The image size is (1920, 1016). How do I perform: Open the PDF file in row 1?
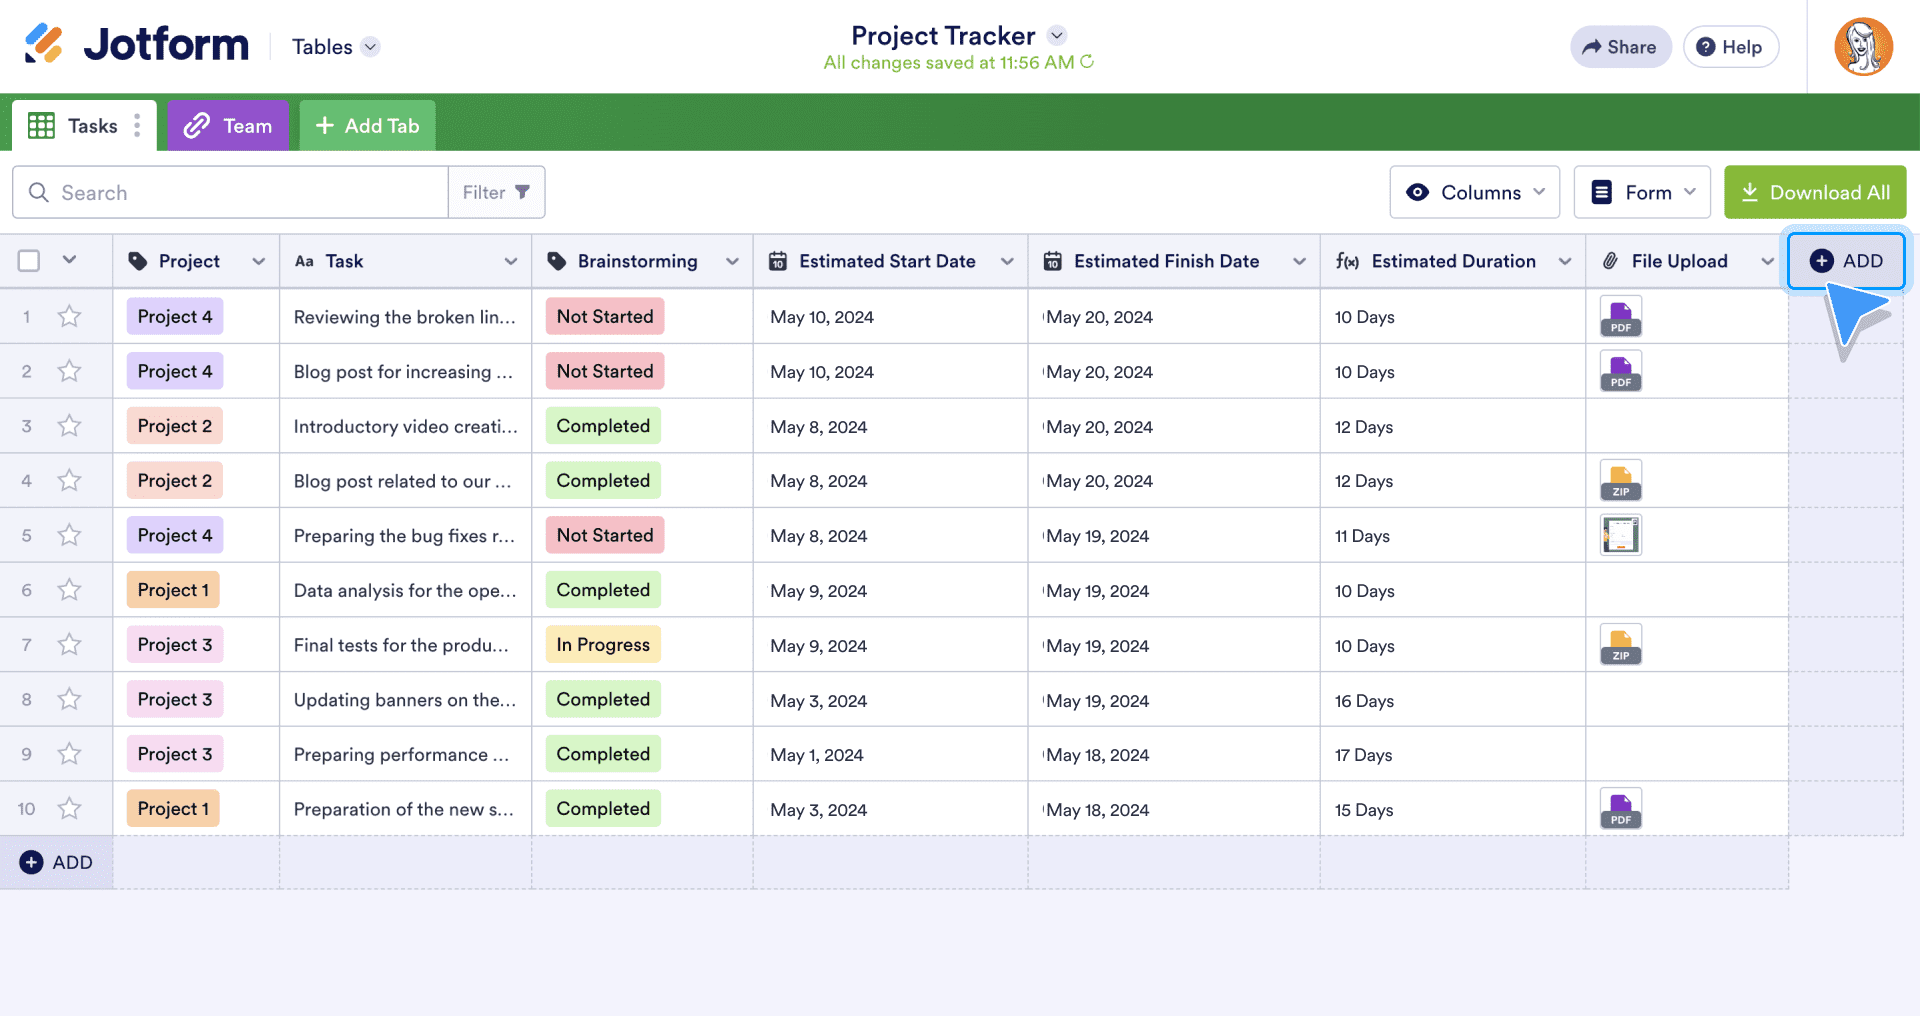[1620, 317]
